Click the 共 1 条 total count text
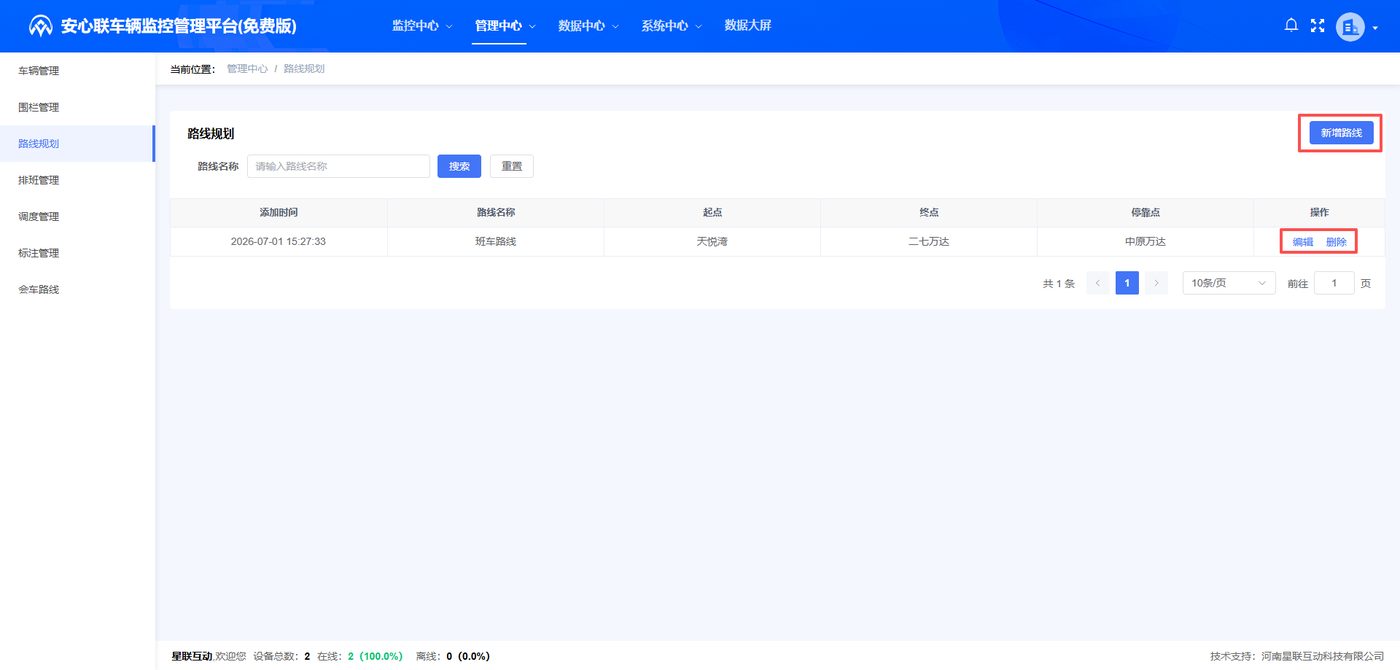 (x=1059, y=284)
